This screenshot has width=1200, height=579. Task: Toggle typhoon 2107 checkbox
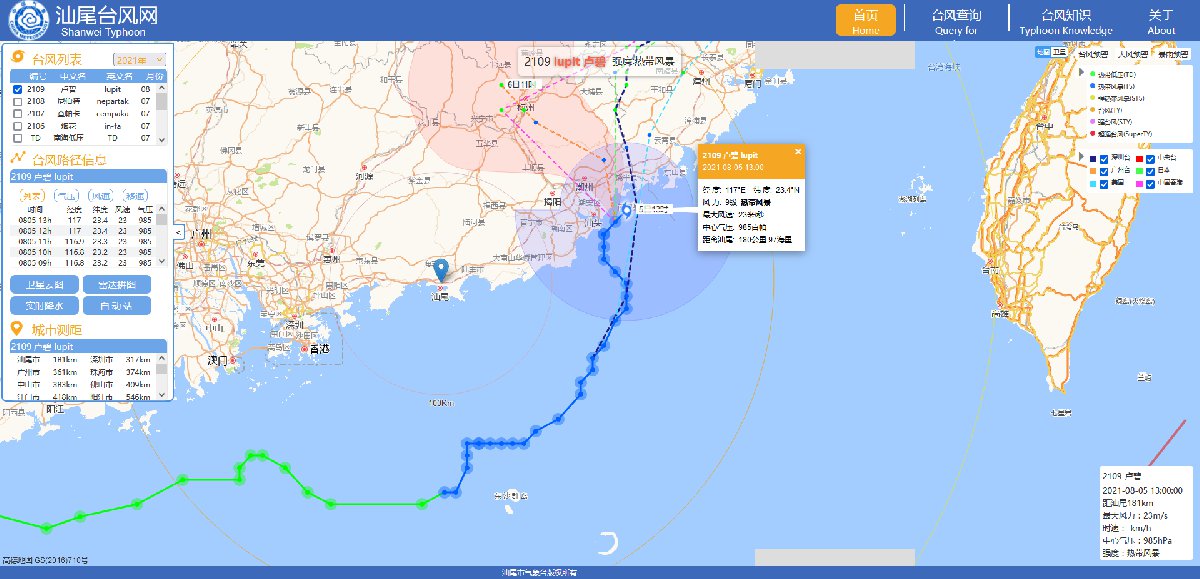click(x=17, y=114)
